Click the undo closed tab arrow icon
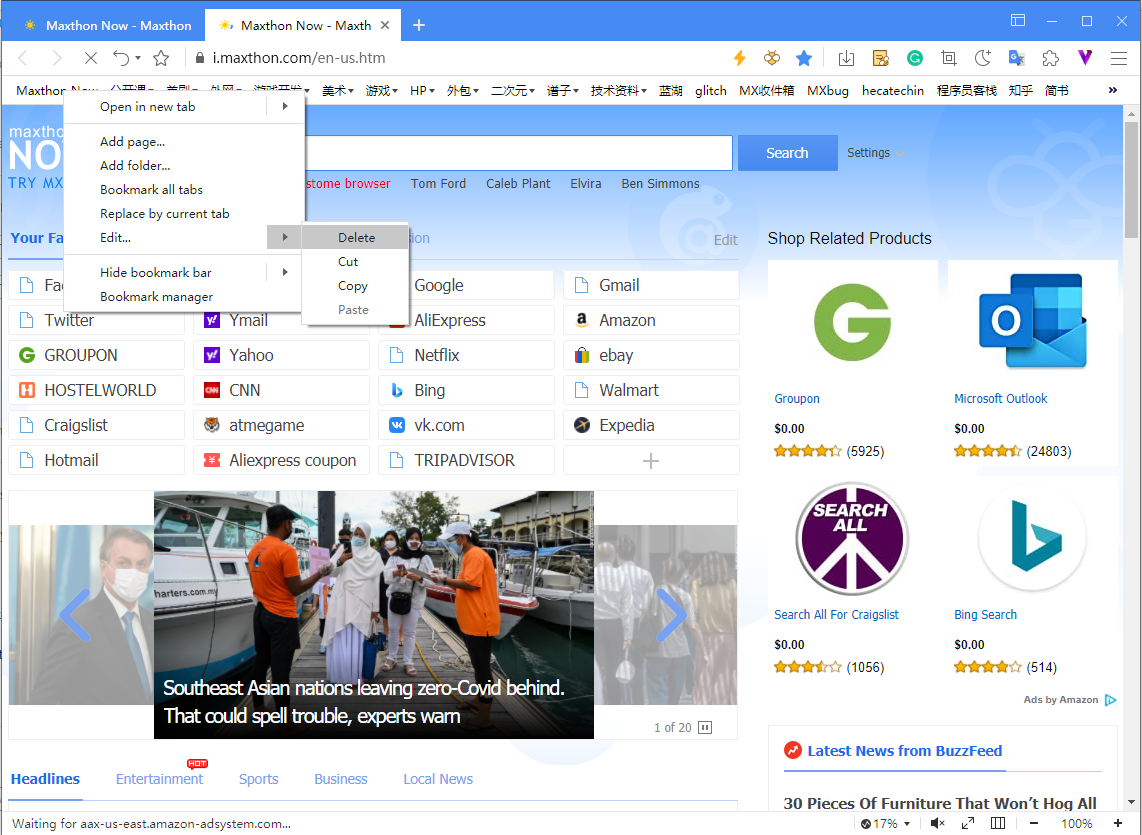Image resolution: width=1142 pixels, height=835 pixels. [x=121, y=58]
